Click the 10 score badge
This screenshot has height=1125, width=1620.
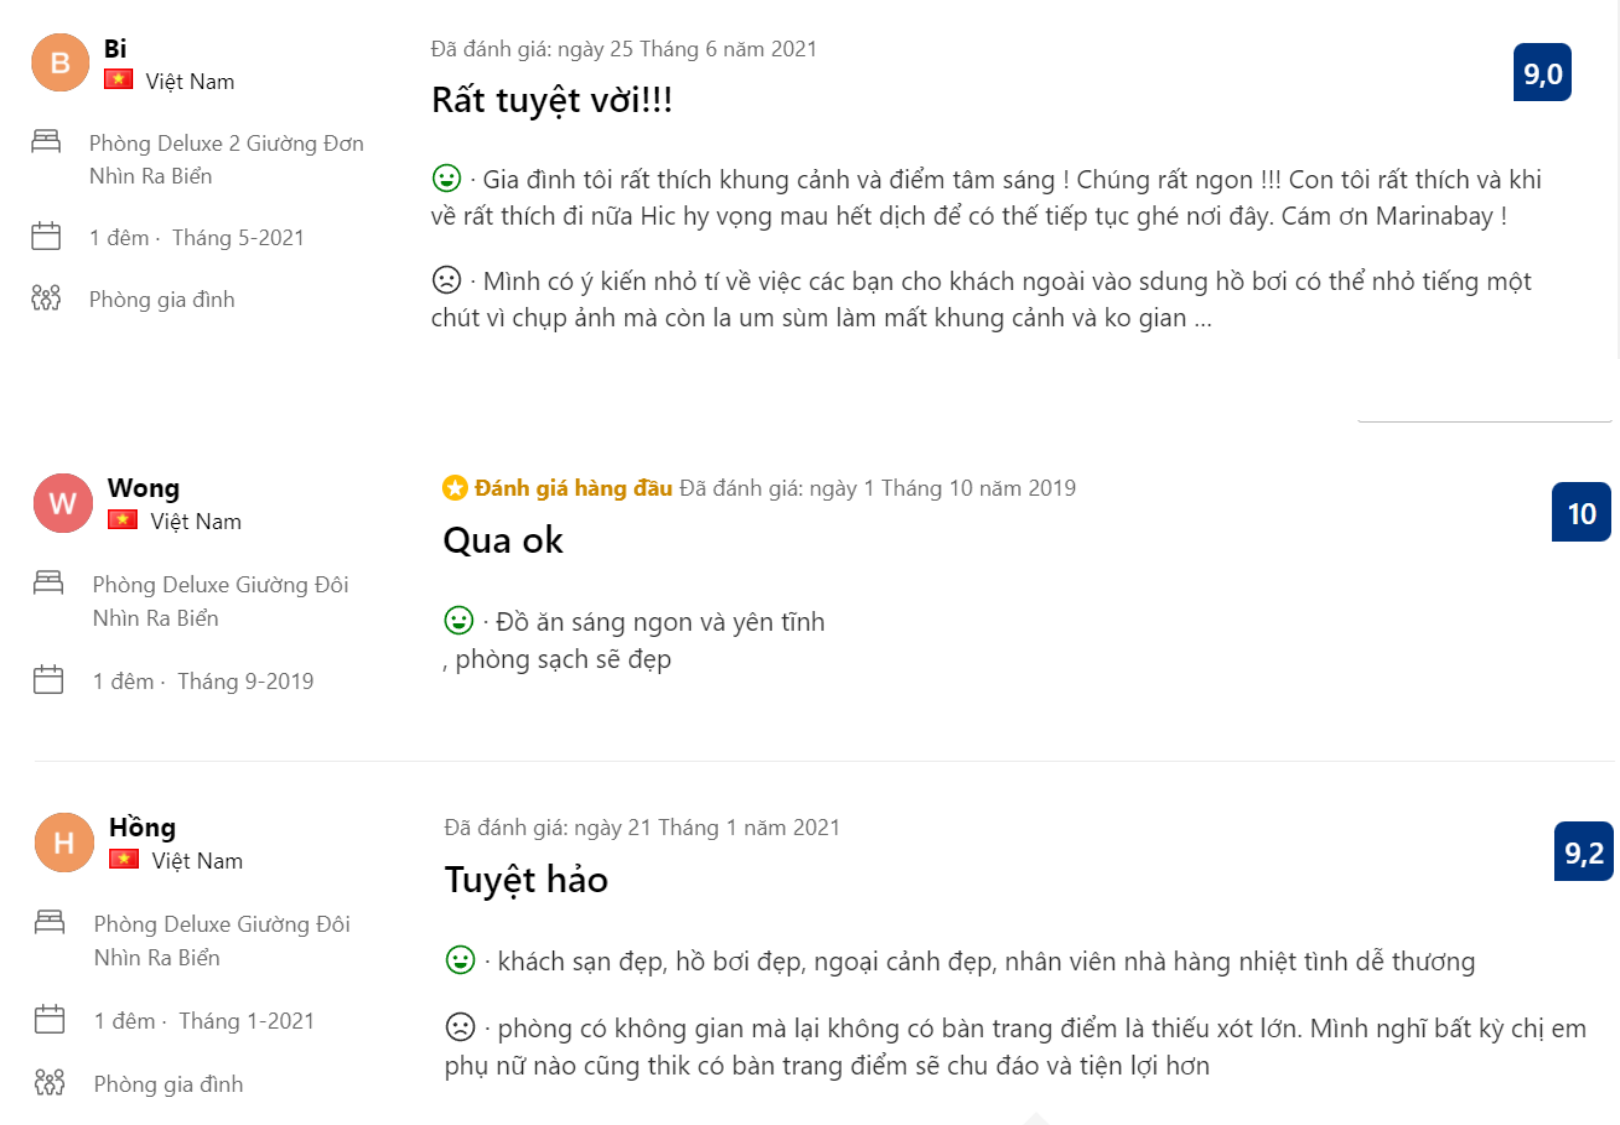pos(1580,513)
